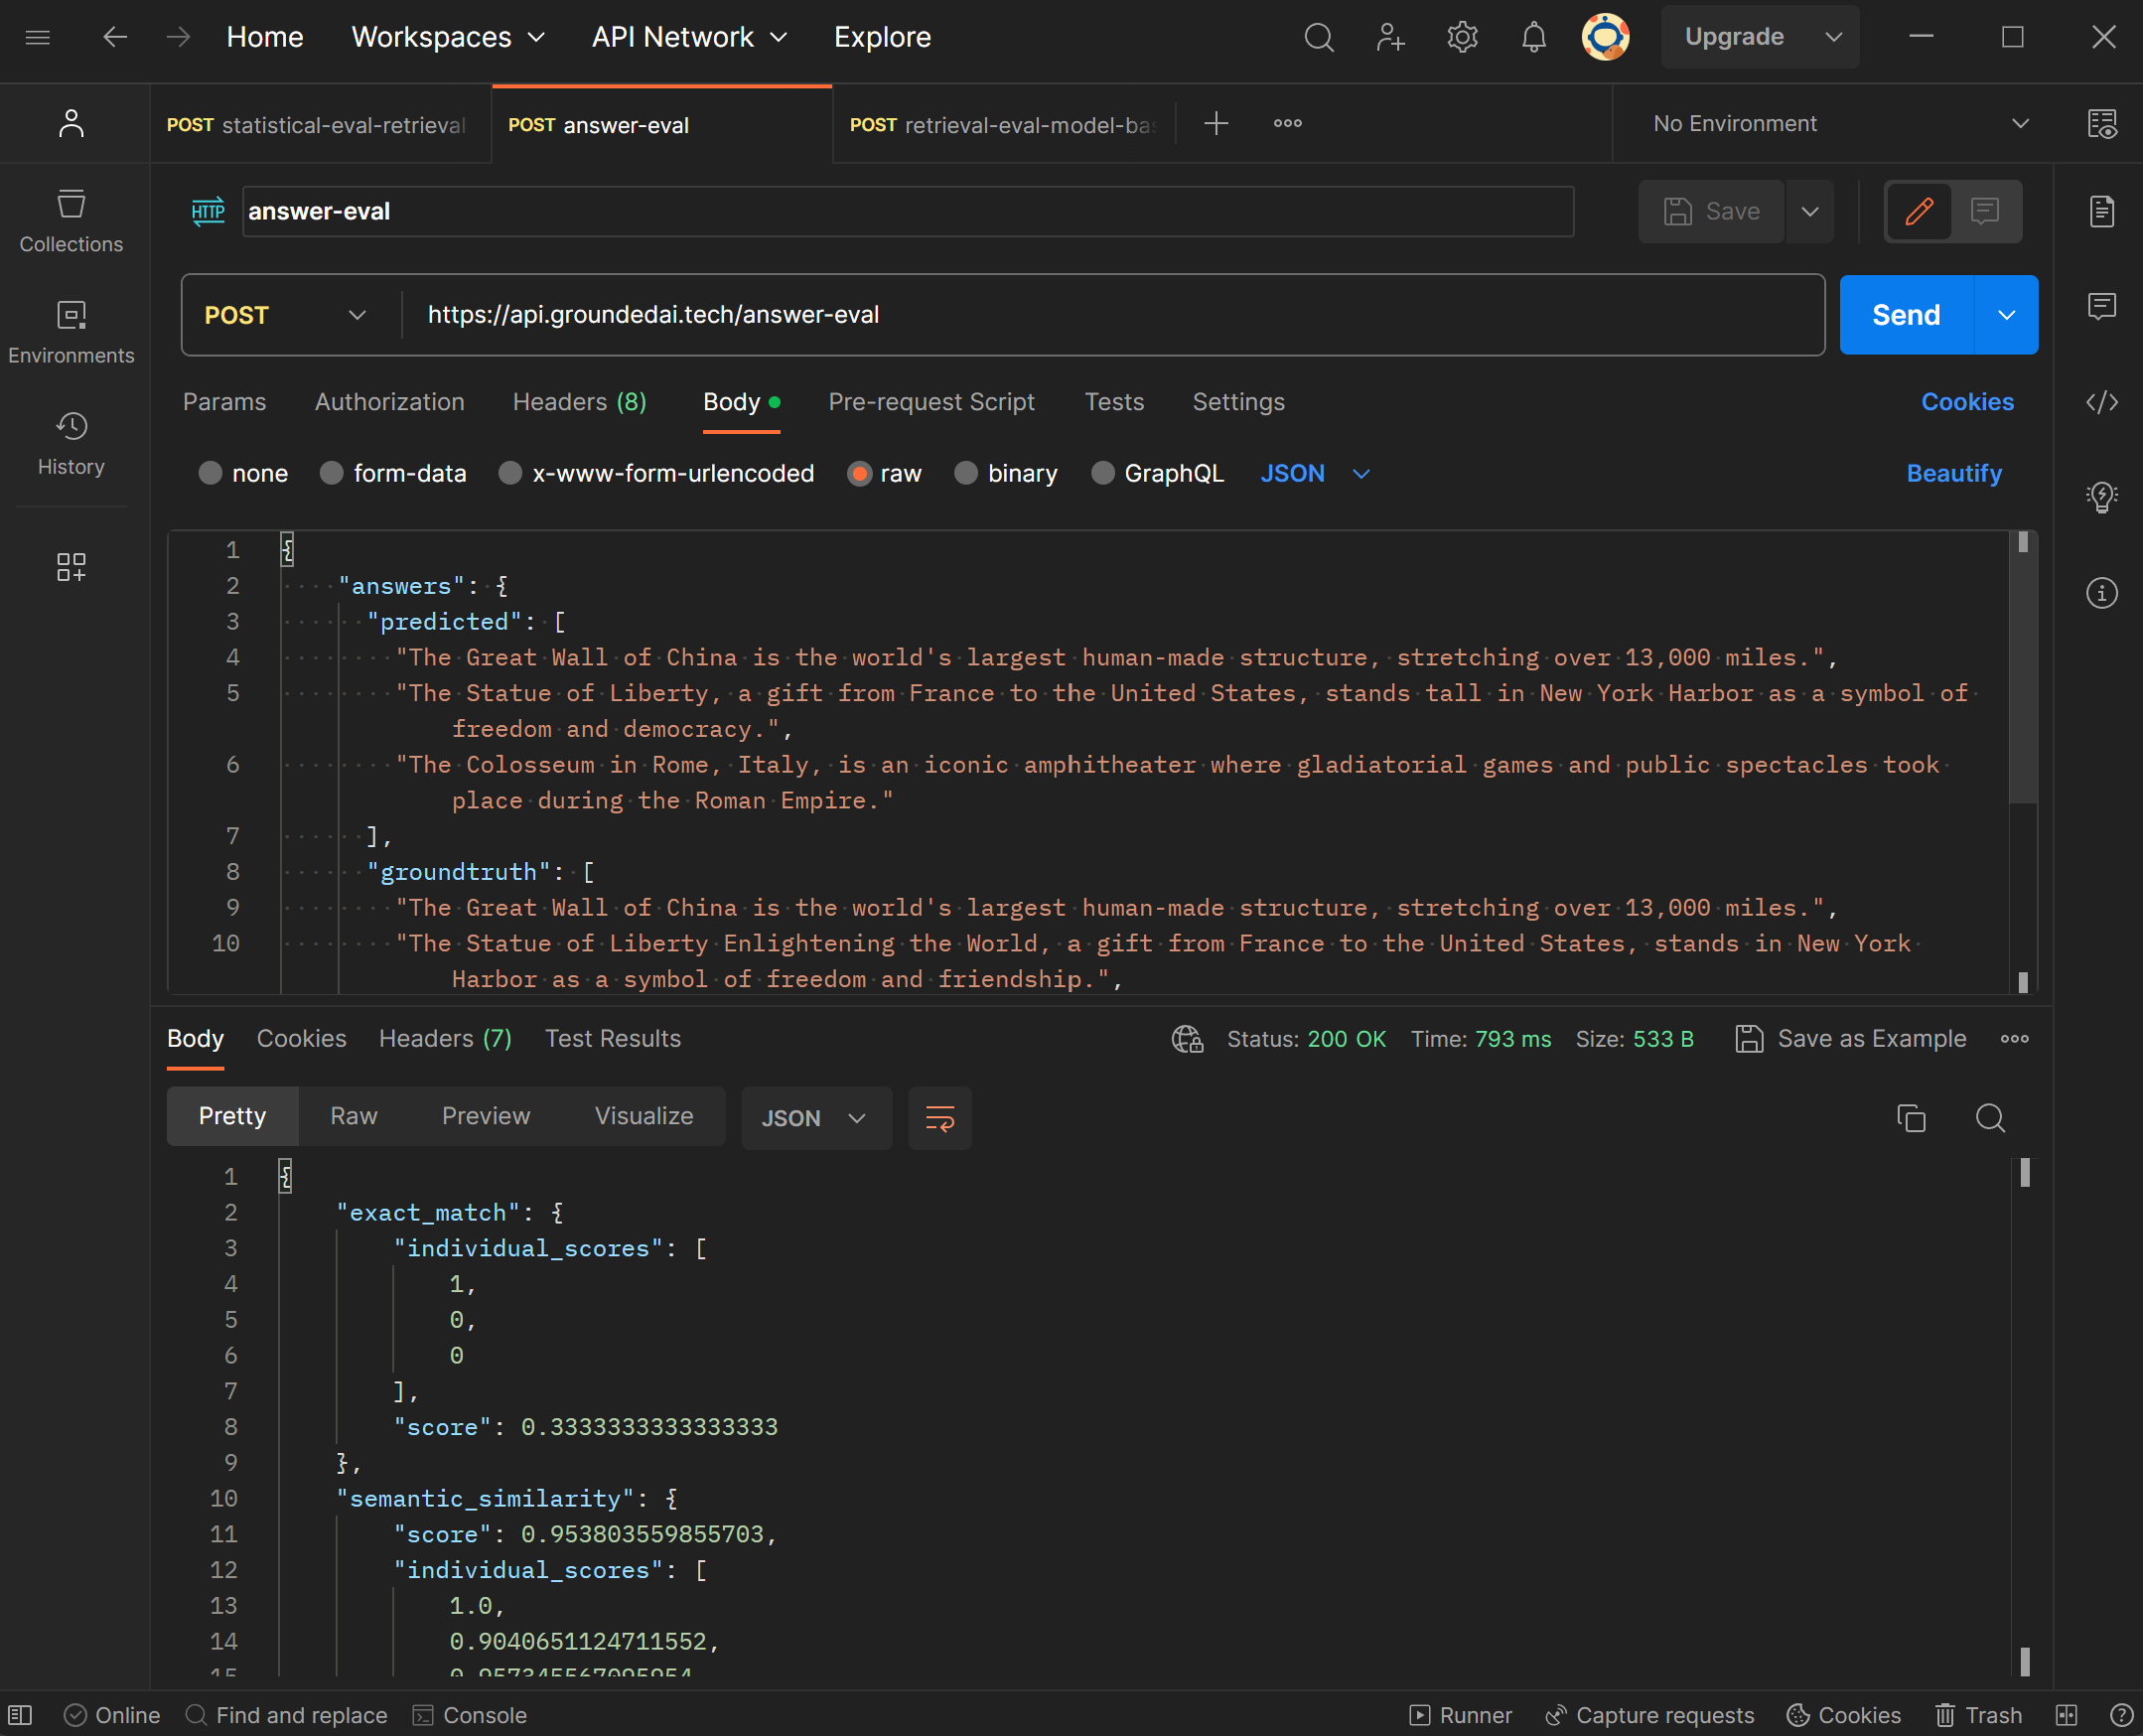
Task: Open the POST method dropdown
Action: coord(286,315)
